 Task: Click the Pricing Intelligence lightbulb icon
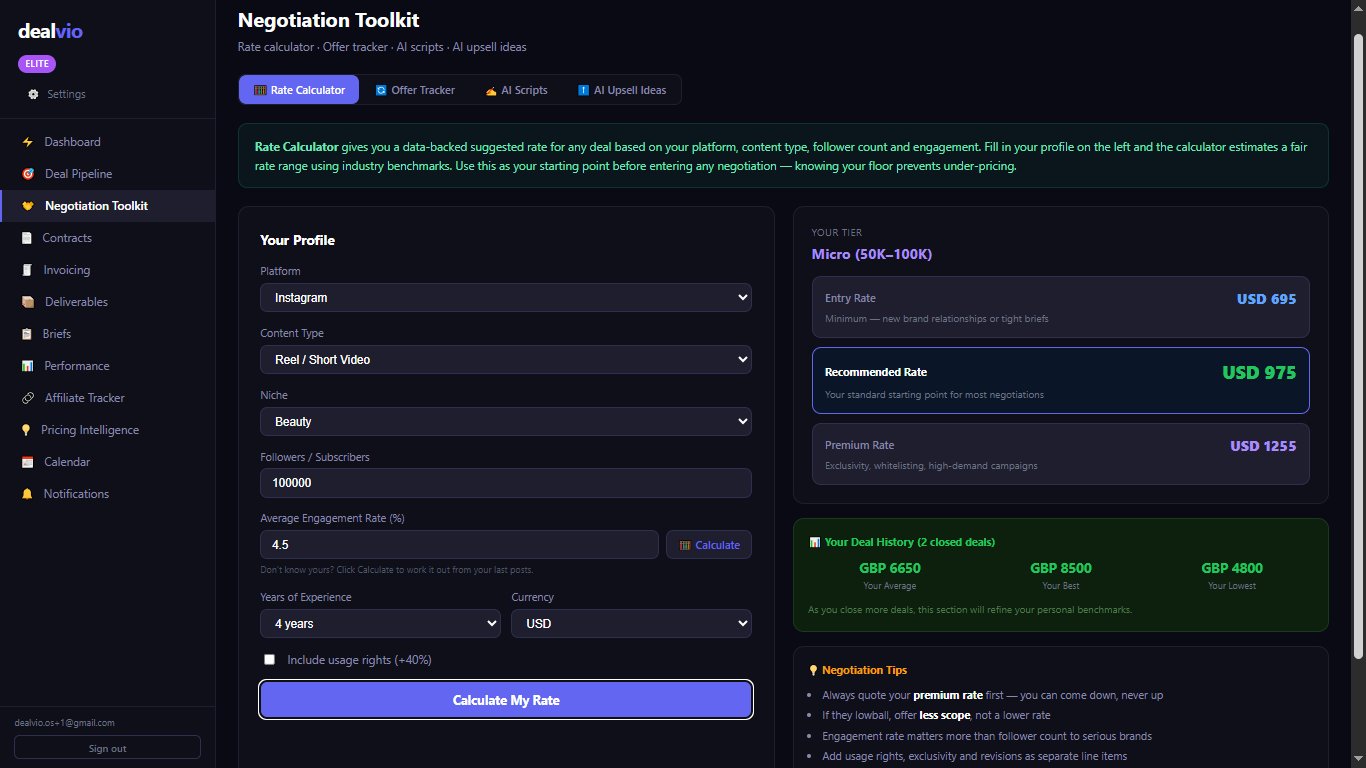click(27, 430)
